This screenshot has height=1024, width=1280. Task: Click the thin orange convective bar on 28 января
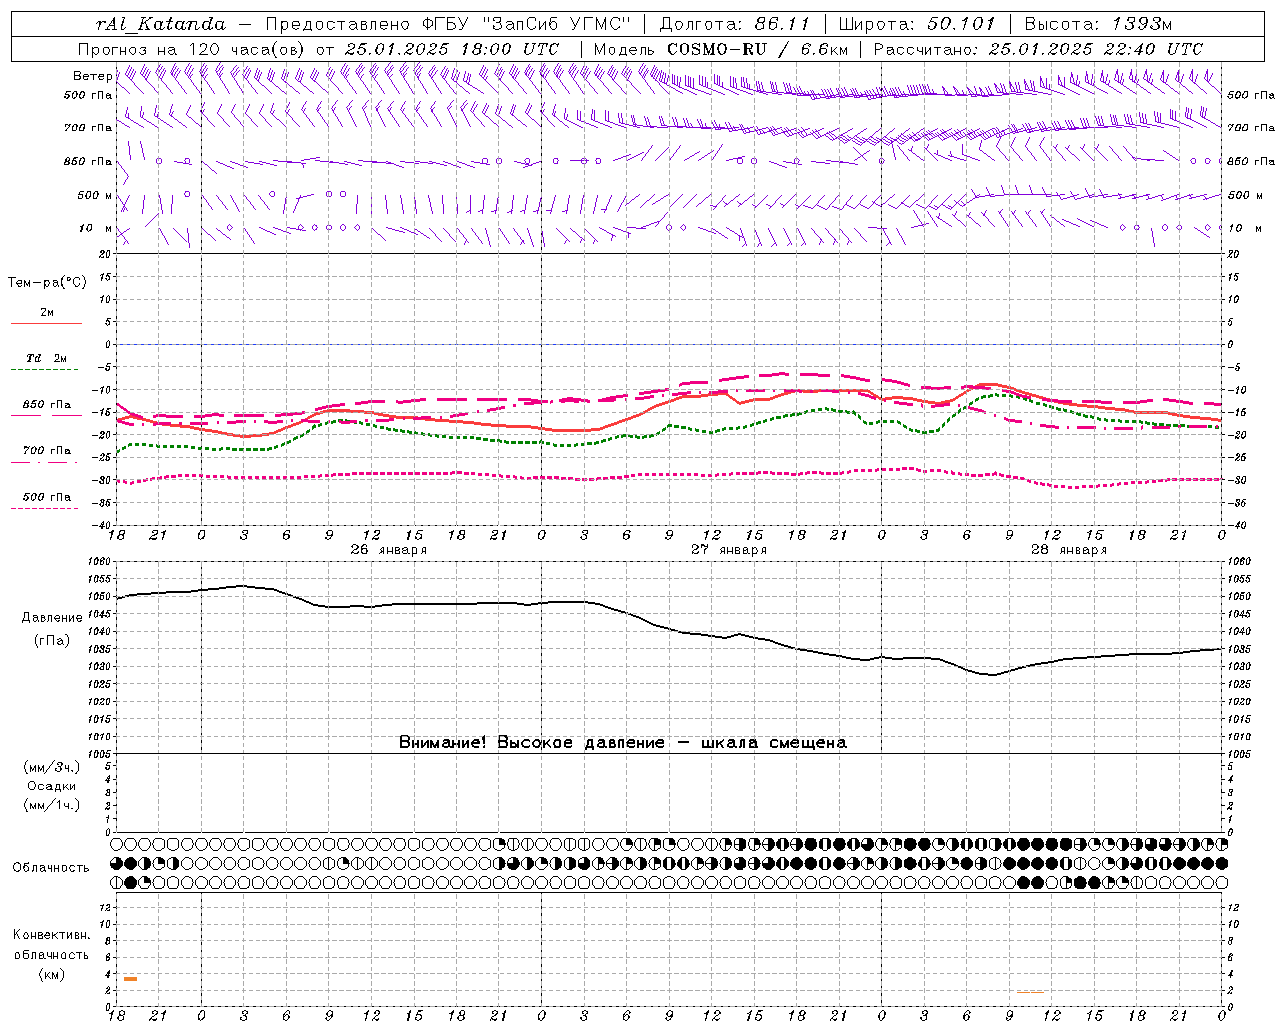pos(1030,992)
